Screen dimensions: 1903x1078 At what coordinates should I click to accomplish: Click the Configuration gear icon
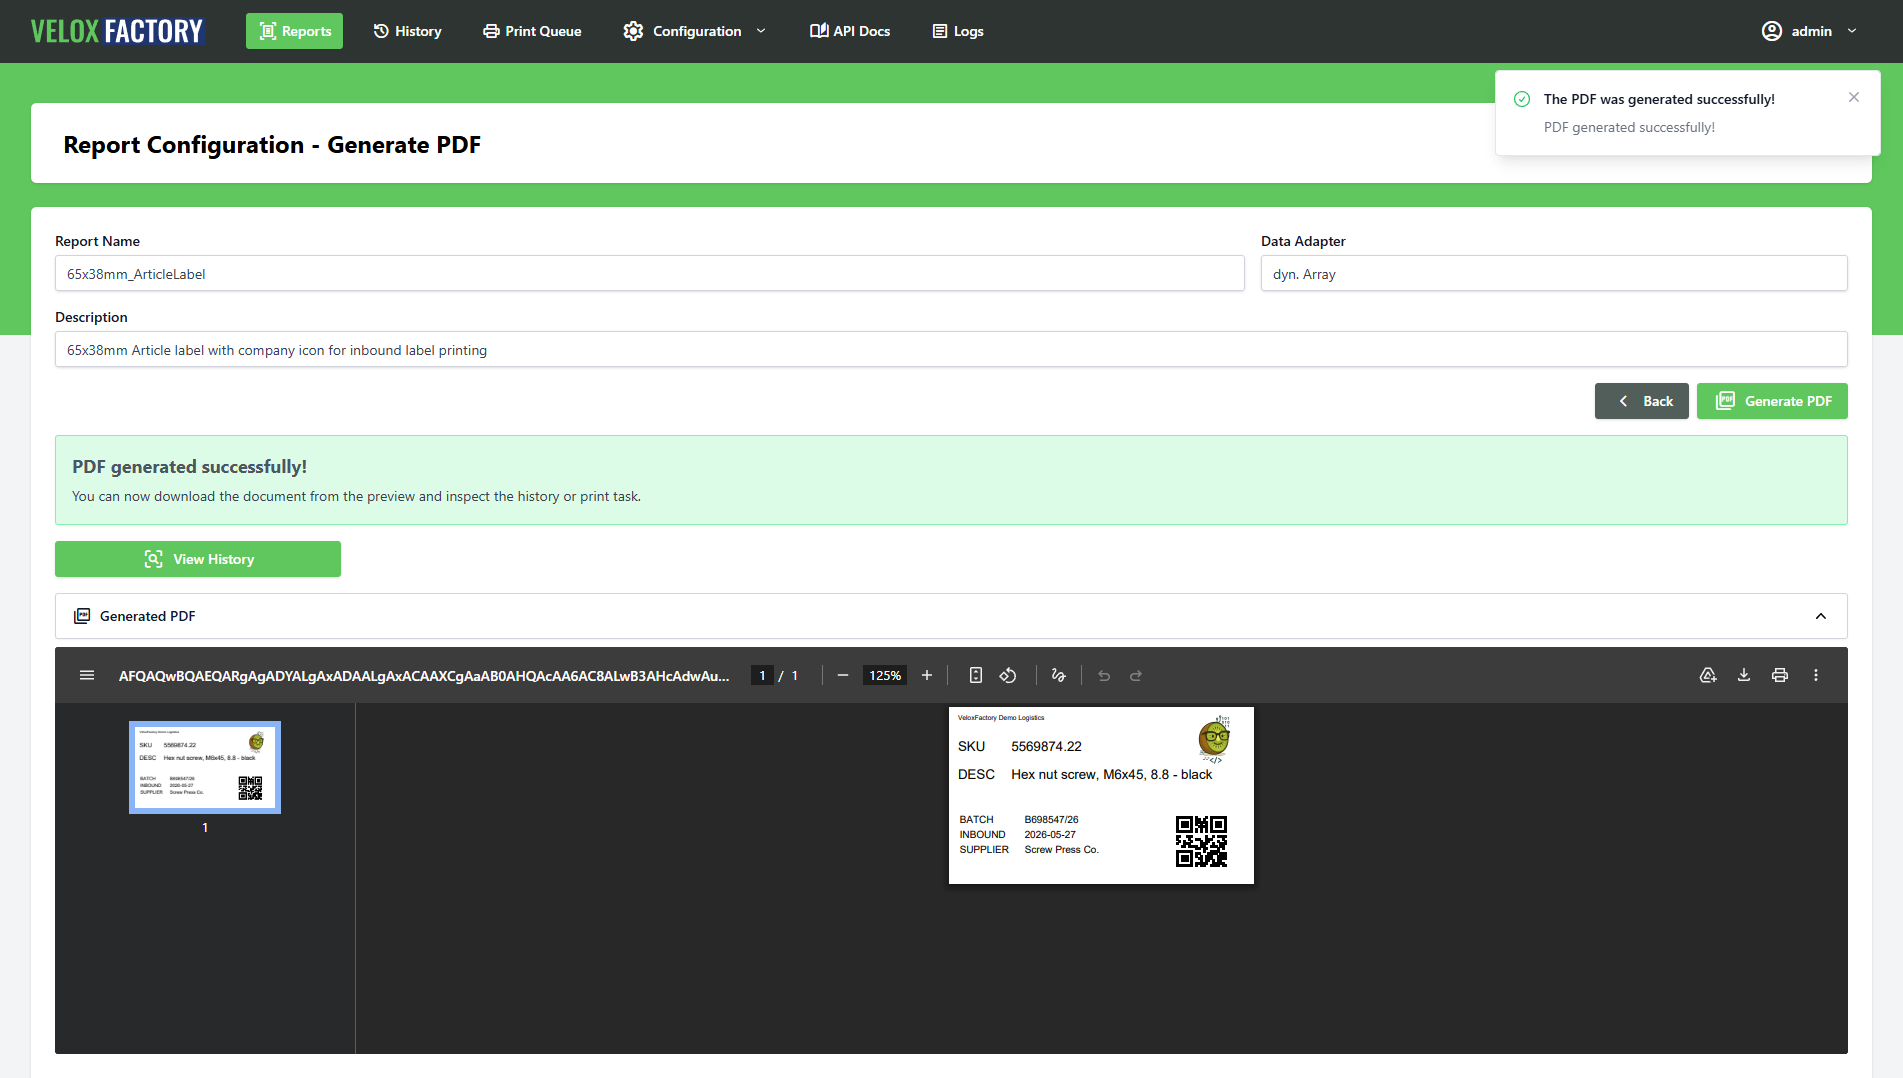633,31
